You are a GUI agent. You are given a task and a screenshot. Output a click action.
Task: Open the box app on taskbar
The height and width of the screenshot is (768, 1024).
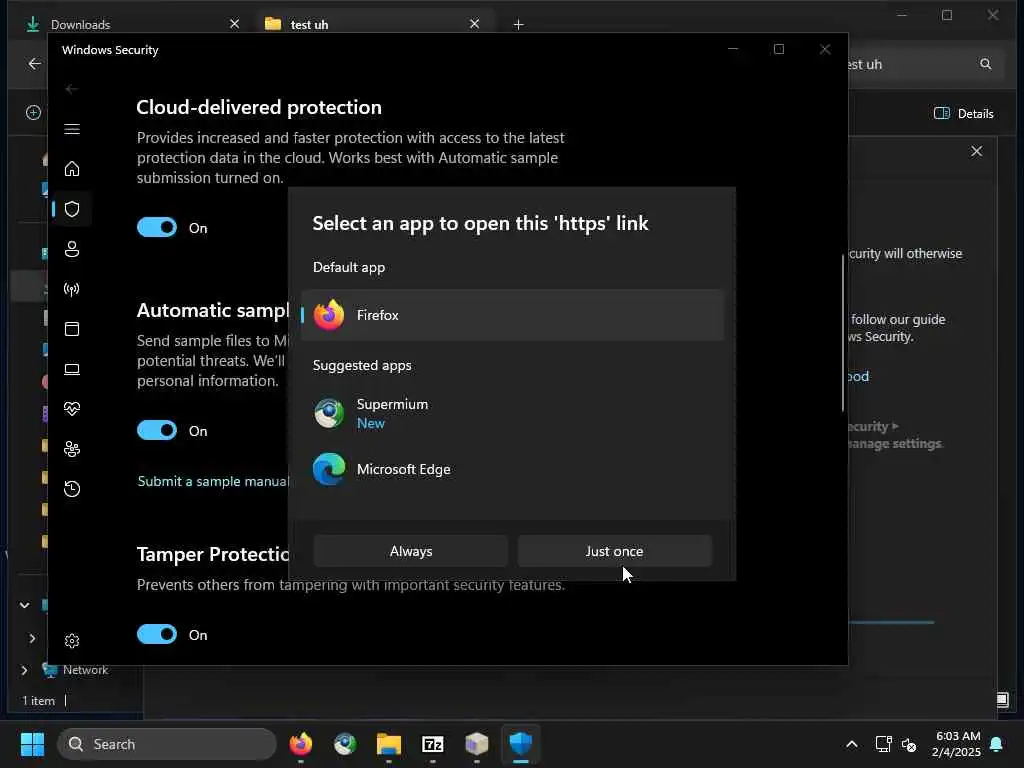[477, 744]
